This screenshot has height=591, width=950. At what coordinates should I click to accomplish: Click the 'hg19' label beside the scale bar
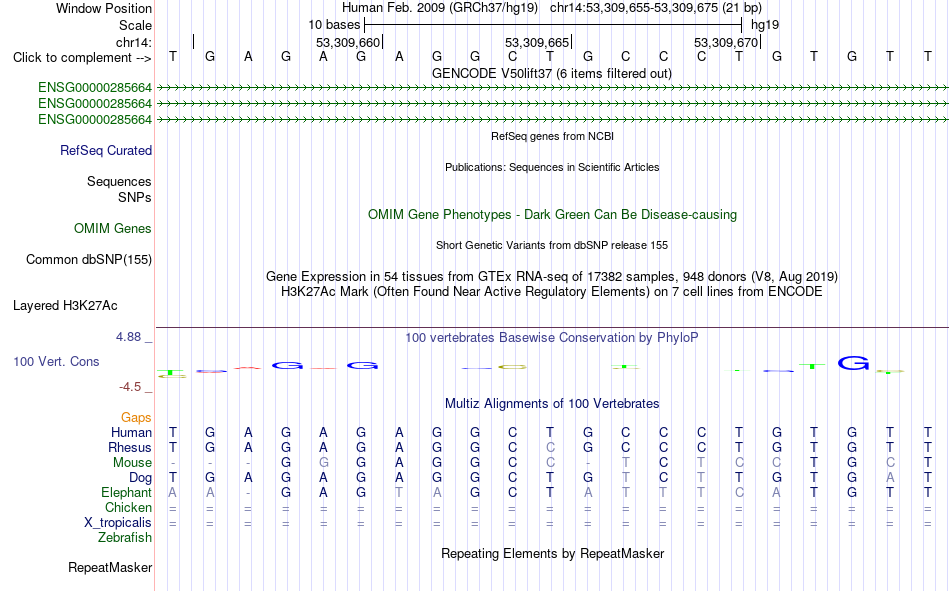click(x=765, y=25)
